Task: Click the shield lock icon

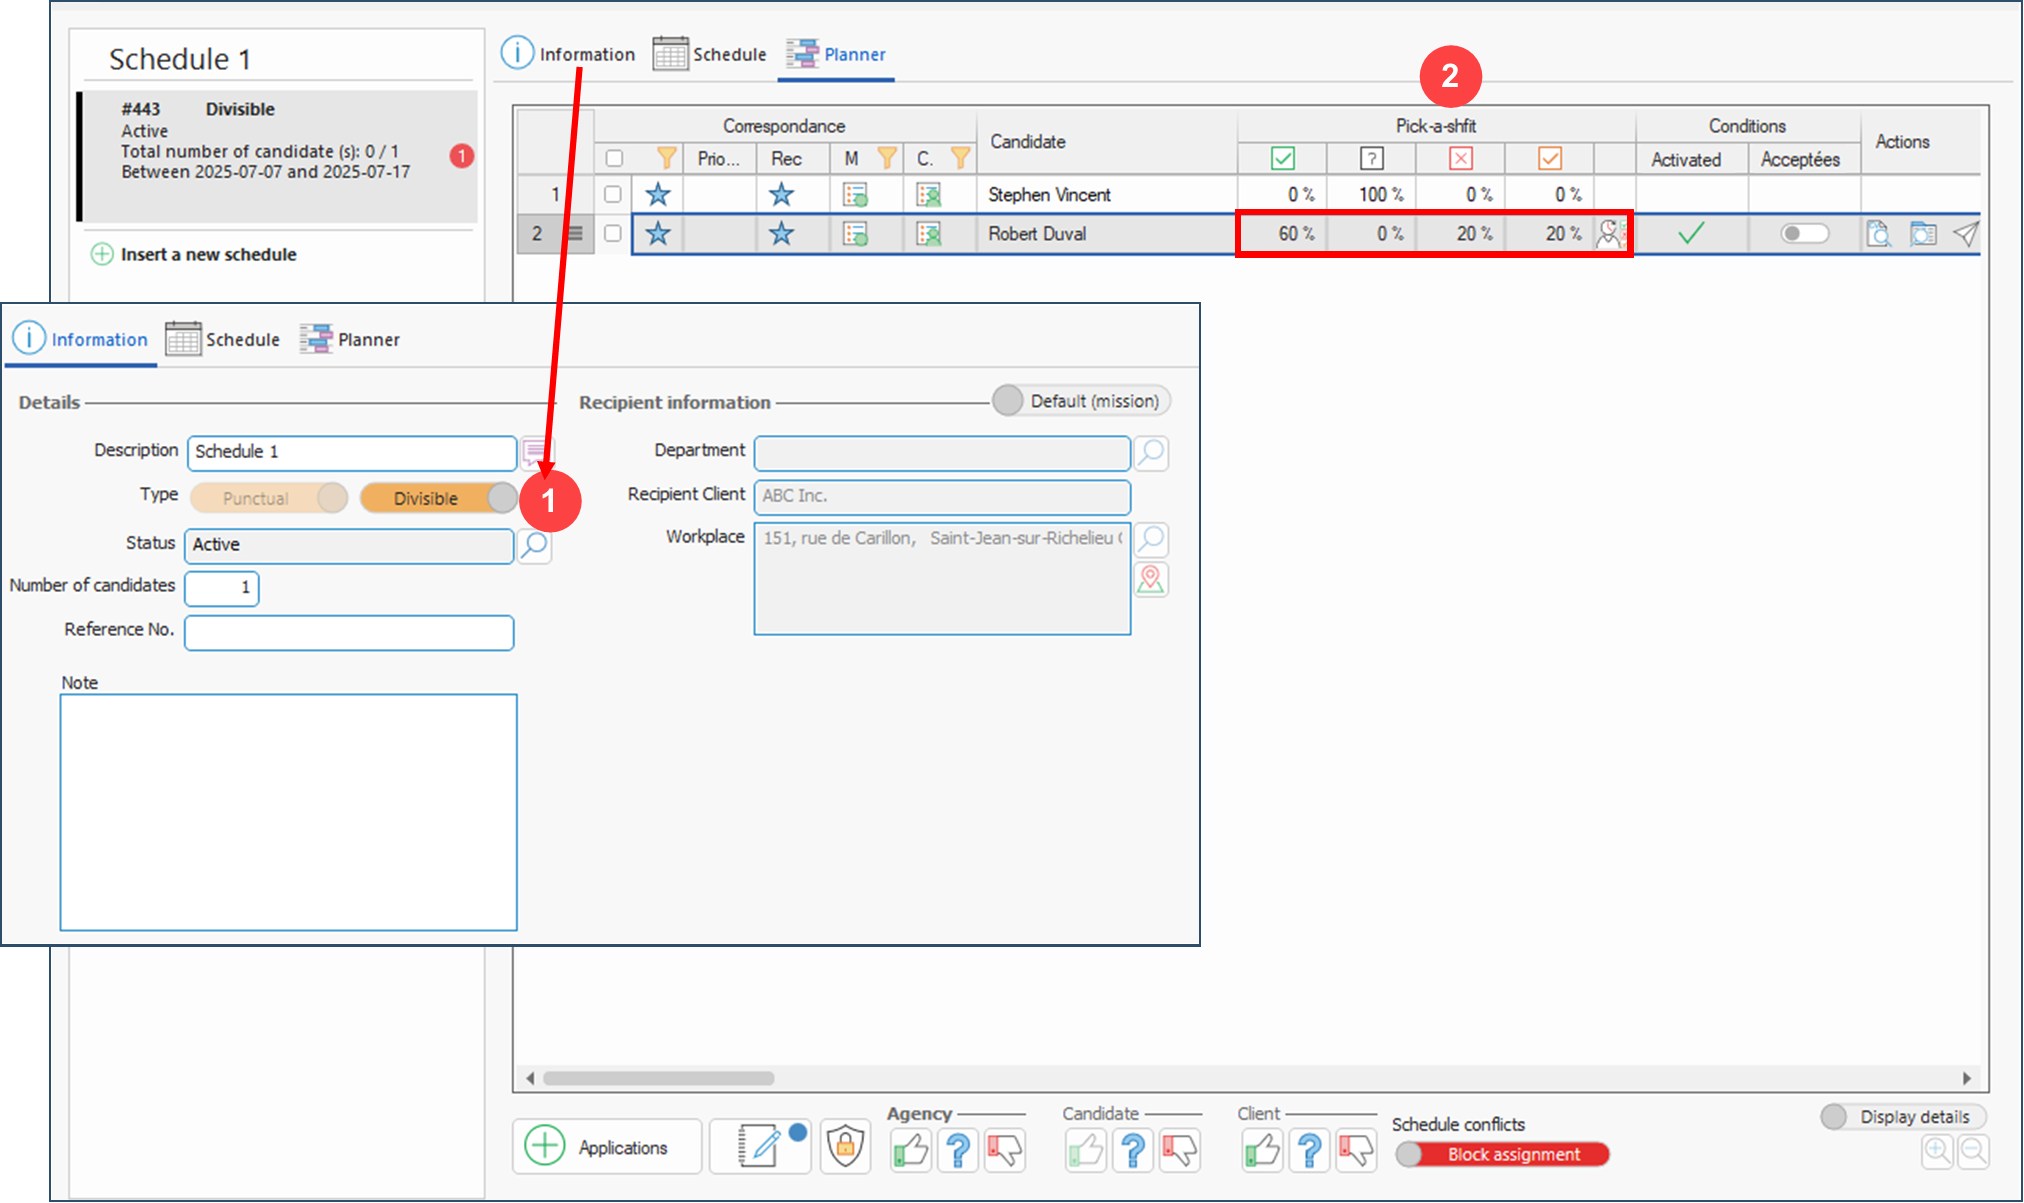Action: coord(845,1146)
